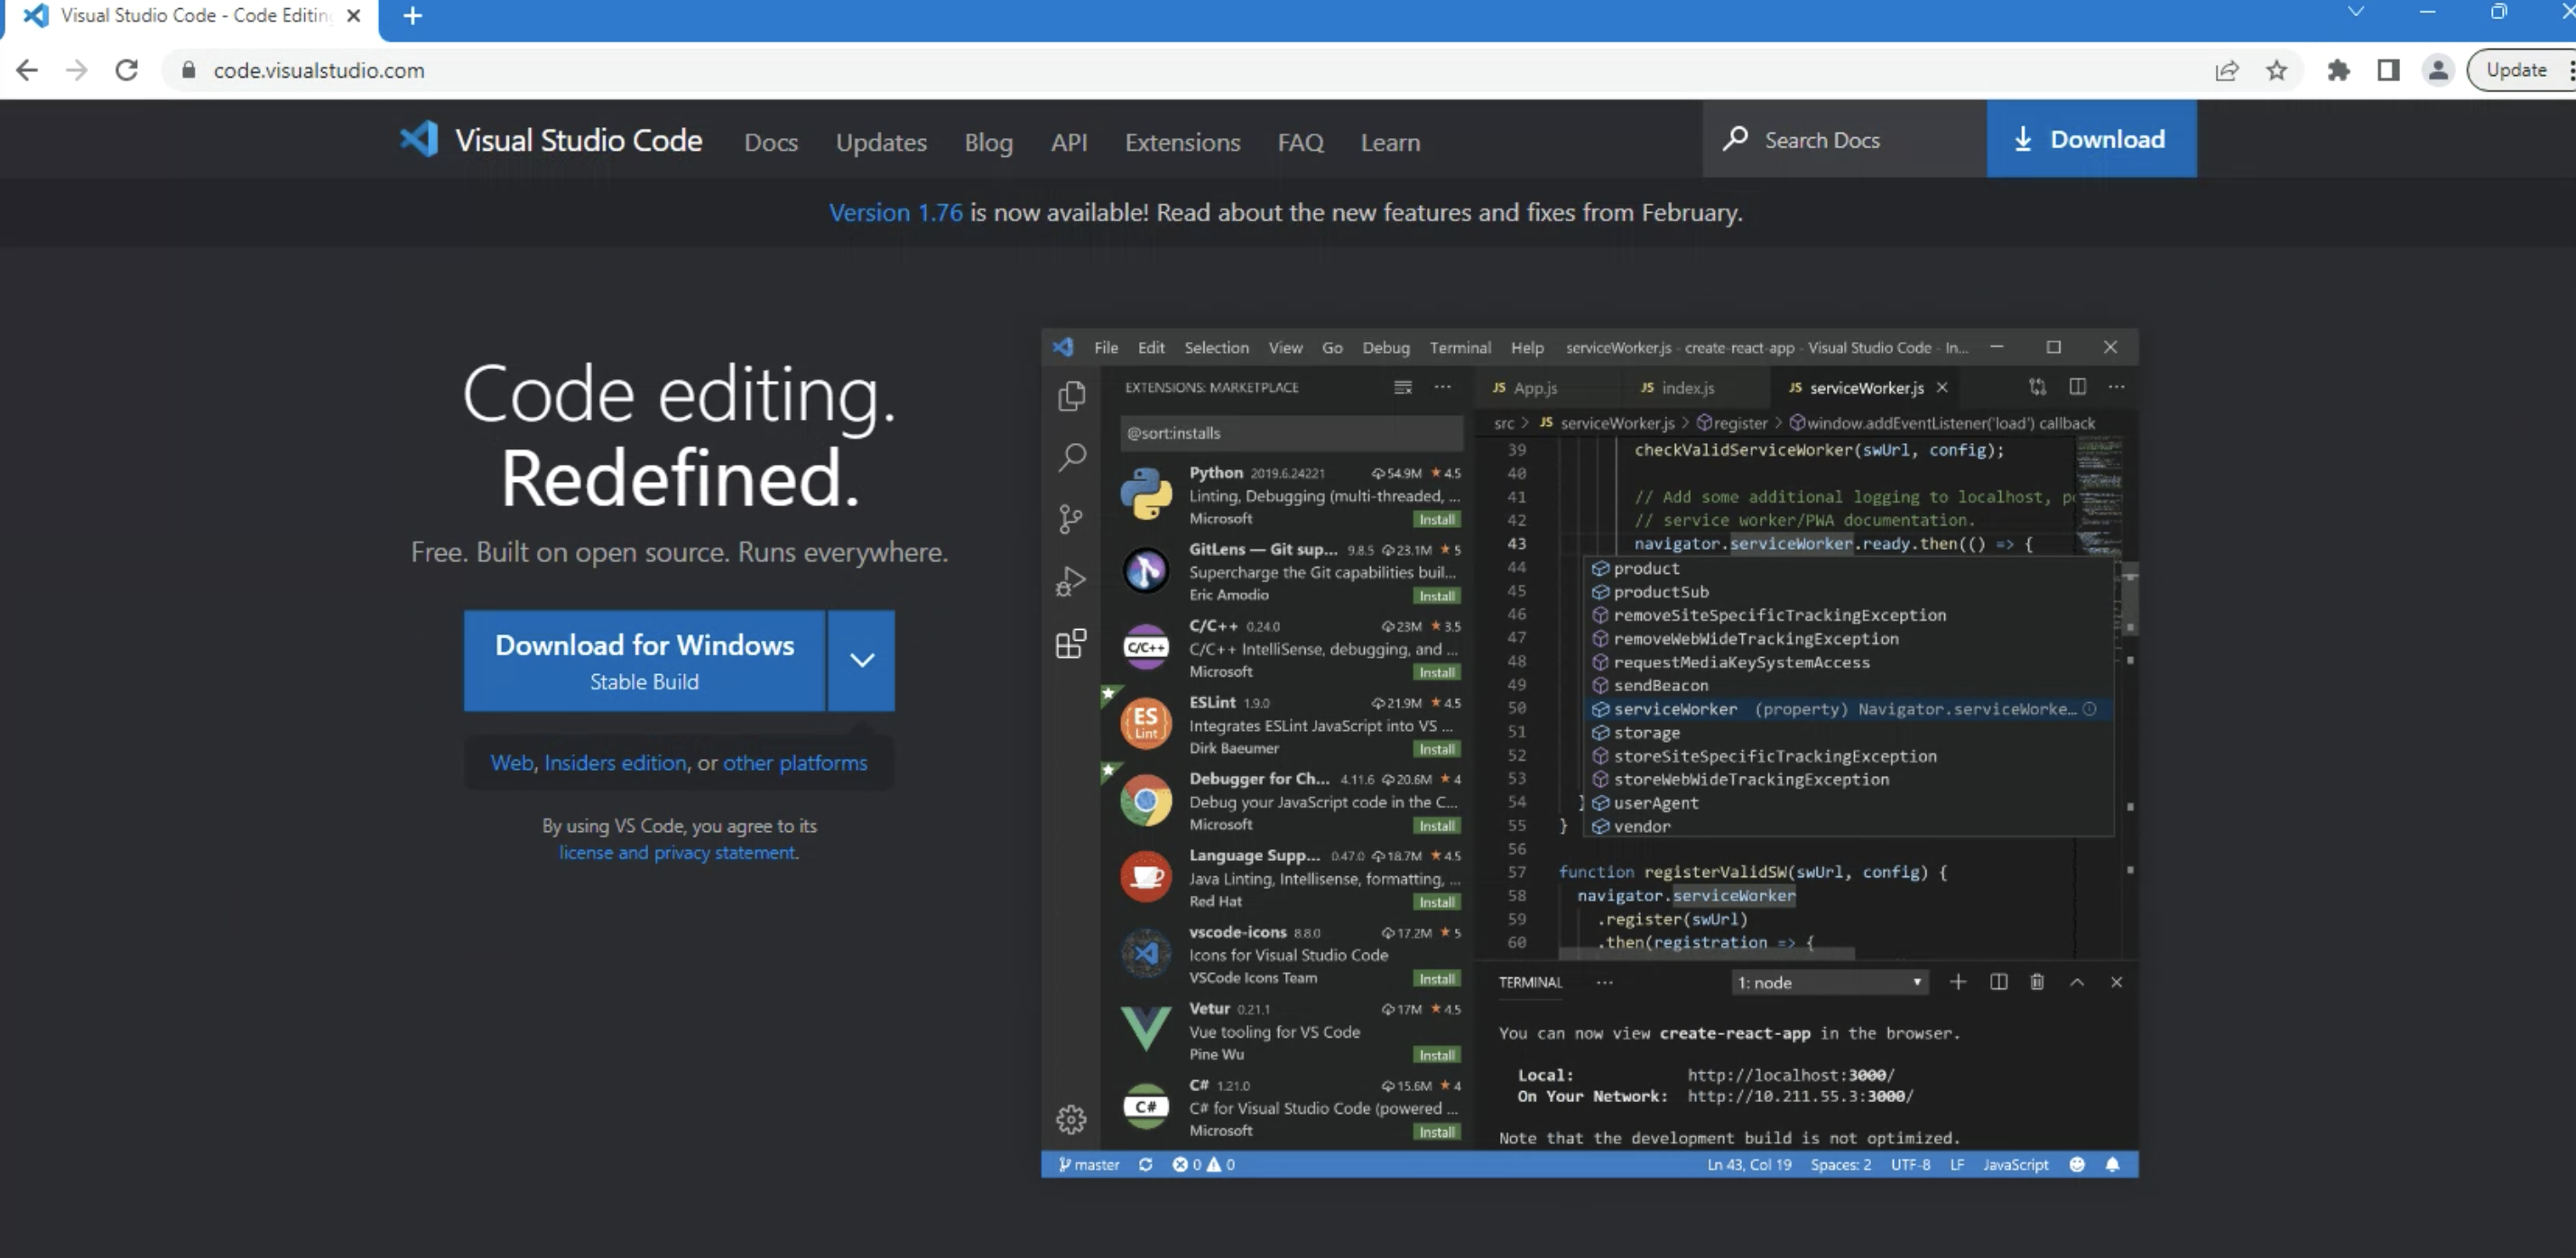The height and width of the screenshot is (1258, 2576).
Task: Click the Run and Debug icon
Action: (x=1070, y=579)
